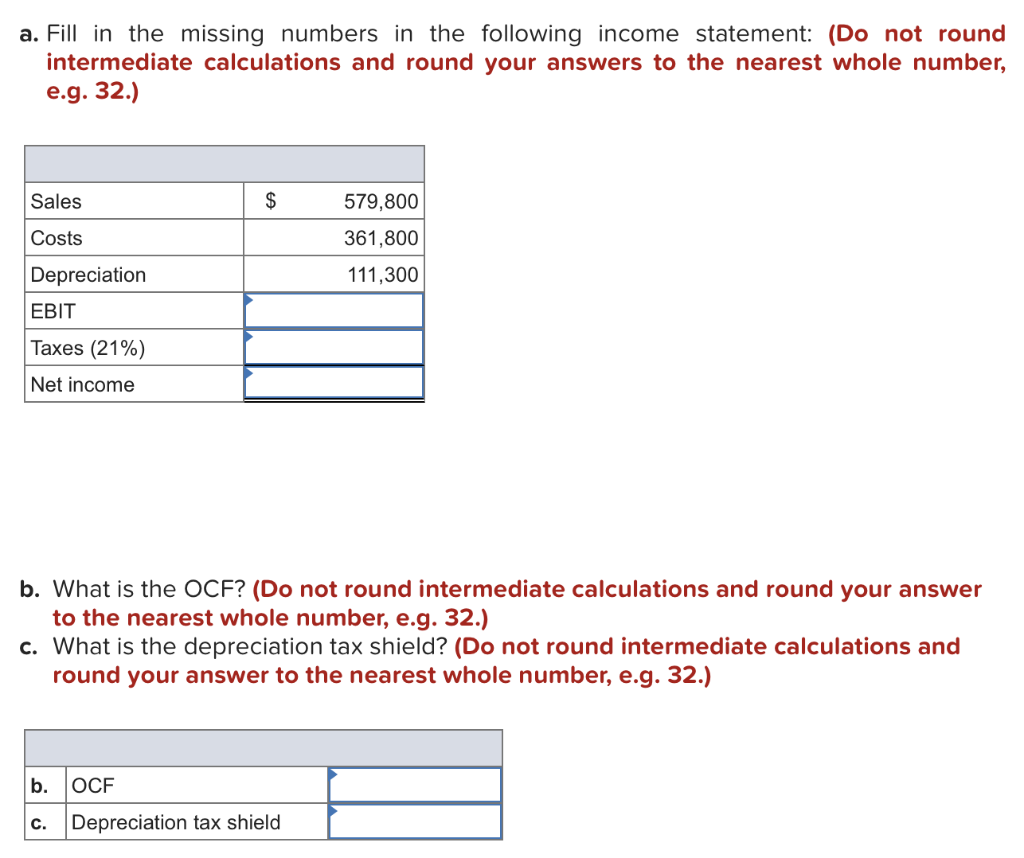Click the Net income row label

[x=82, y=385]
